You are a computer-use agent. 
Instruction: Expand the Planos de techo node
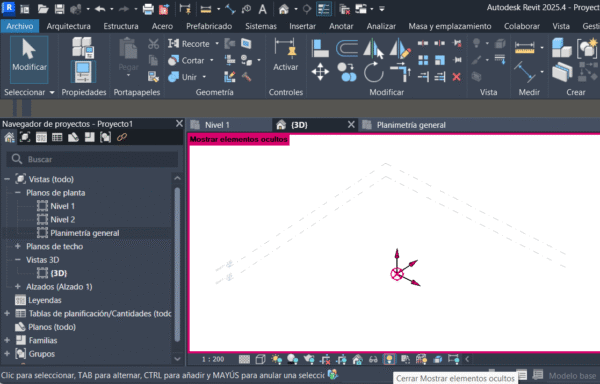pos(18,246)
